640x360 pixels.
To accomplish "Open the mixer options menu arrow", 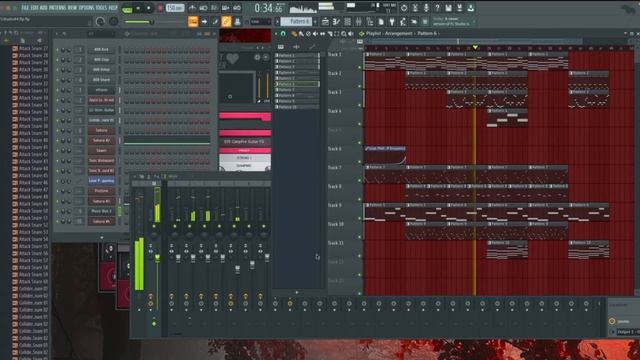I will pyautogui.click(x=134, y=176).
